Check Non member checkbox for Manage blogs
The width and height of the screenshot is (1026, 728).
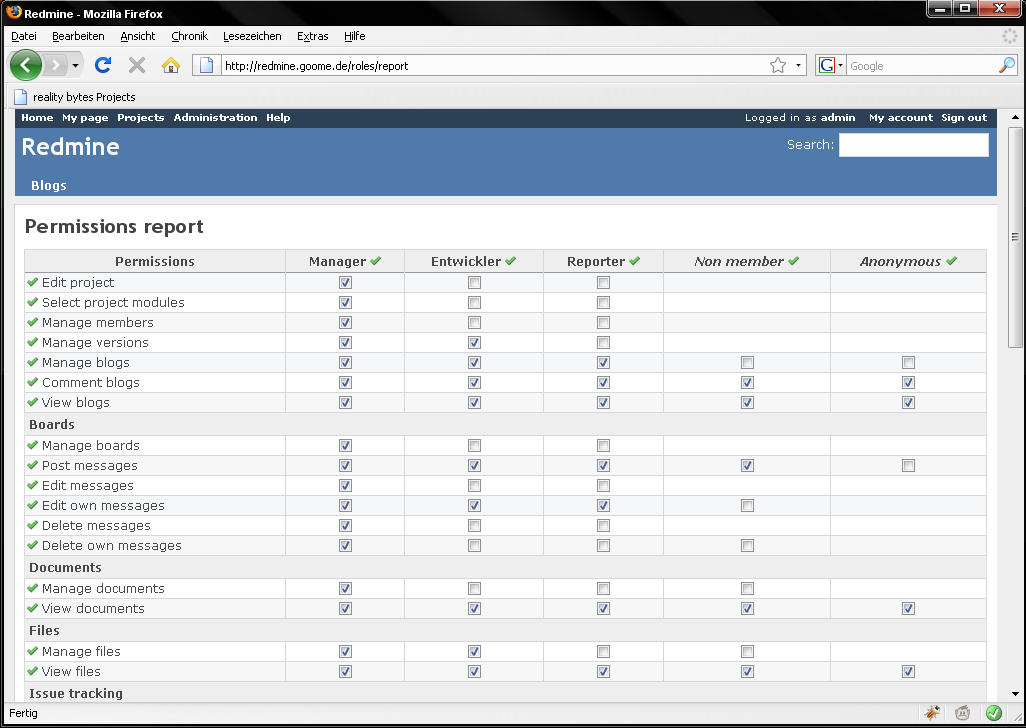pos(747,362)
